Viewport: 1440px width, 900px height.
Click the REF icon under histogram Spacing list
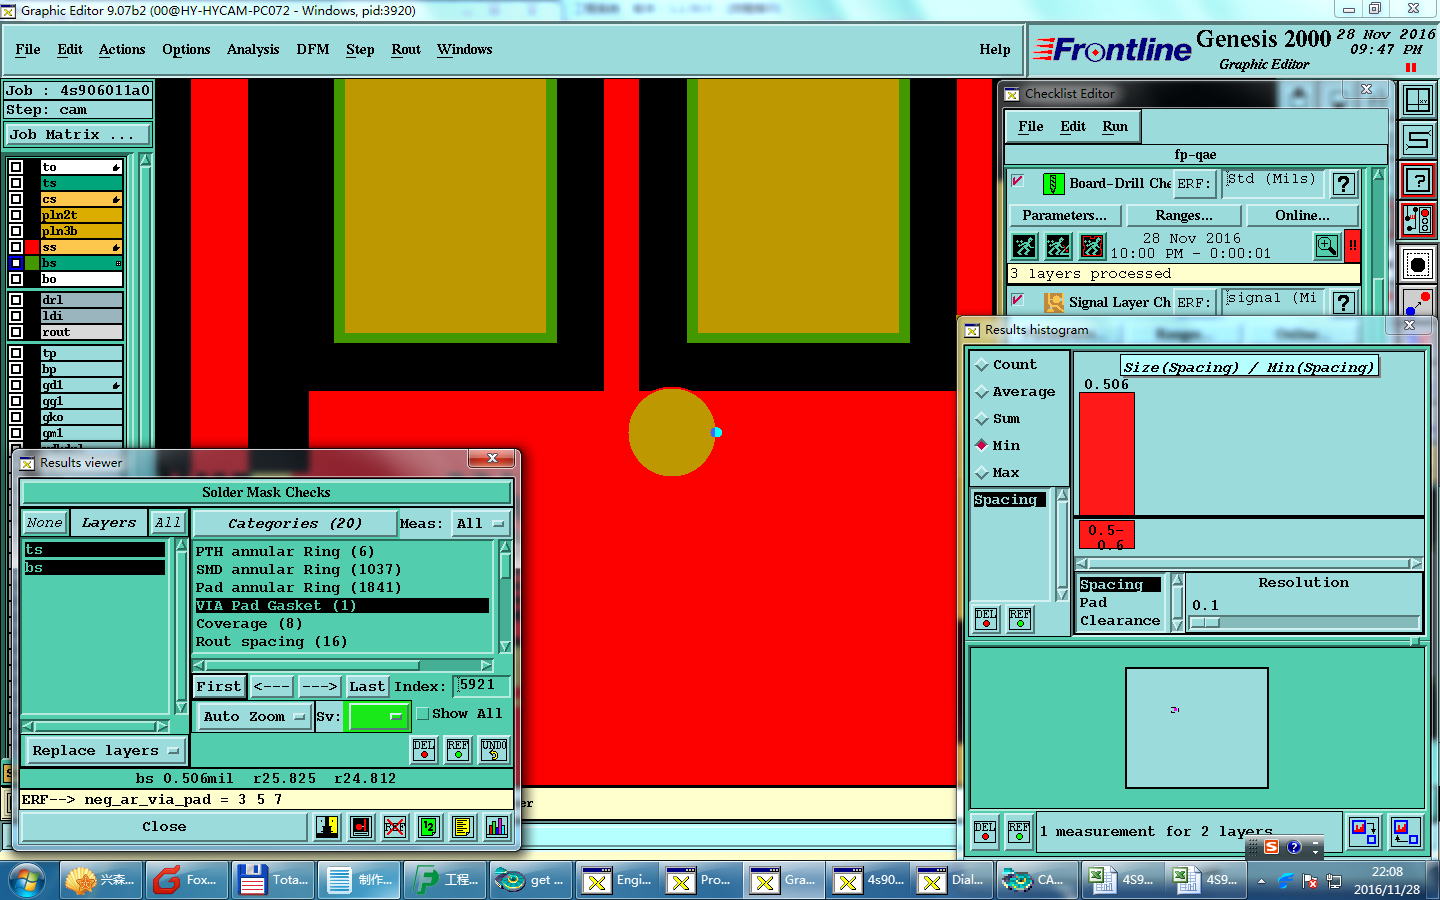1020,619
